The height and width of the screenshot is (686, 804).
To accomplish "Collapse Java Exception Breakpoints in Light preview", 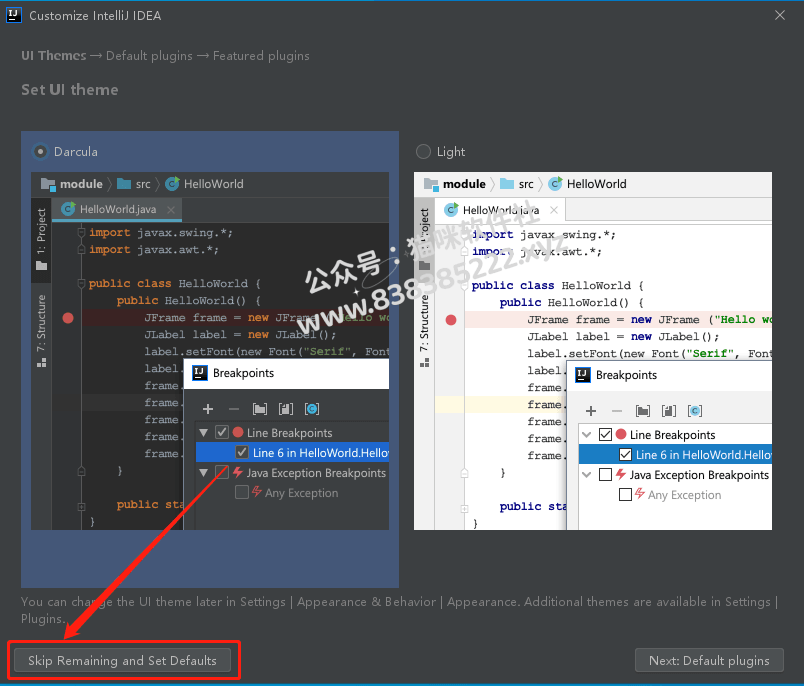I will [x=587, y=475].
